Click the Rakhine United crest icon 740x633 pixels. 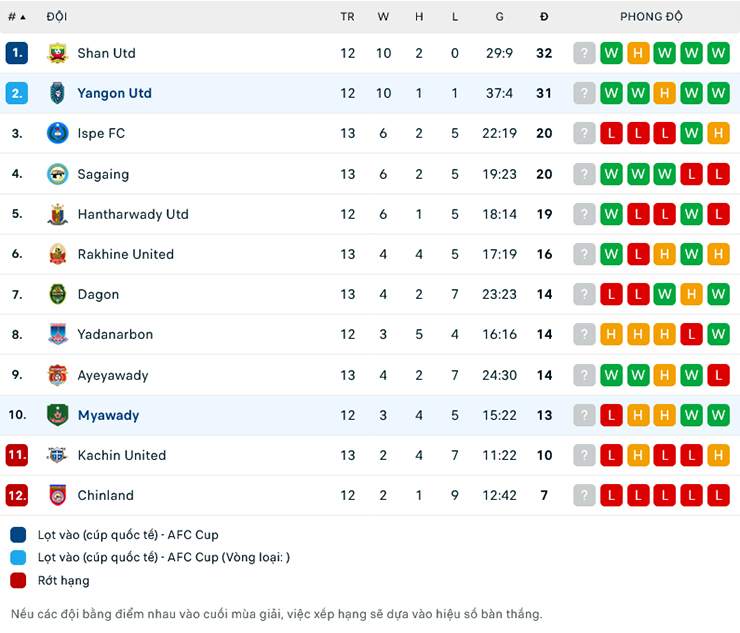pyautogui.click(x=58, y=254)
